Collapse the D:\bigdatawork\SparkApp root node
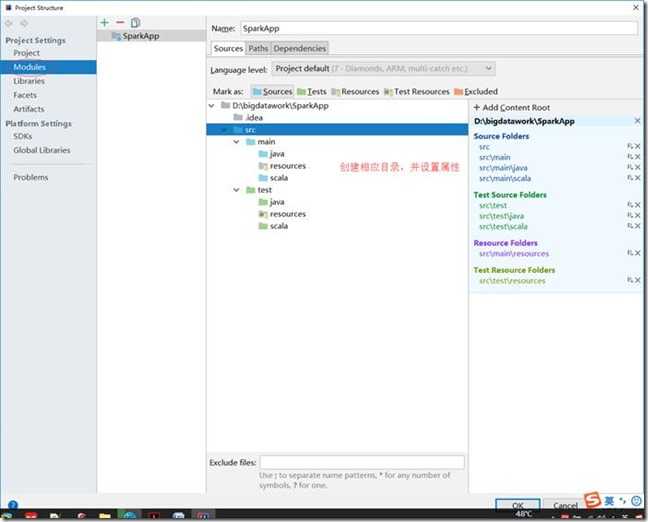 tap(212, 106)
